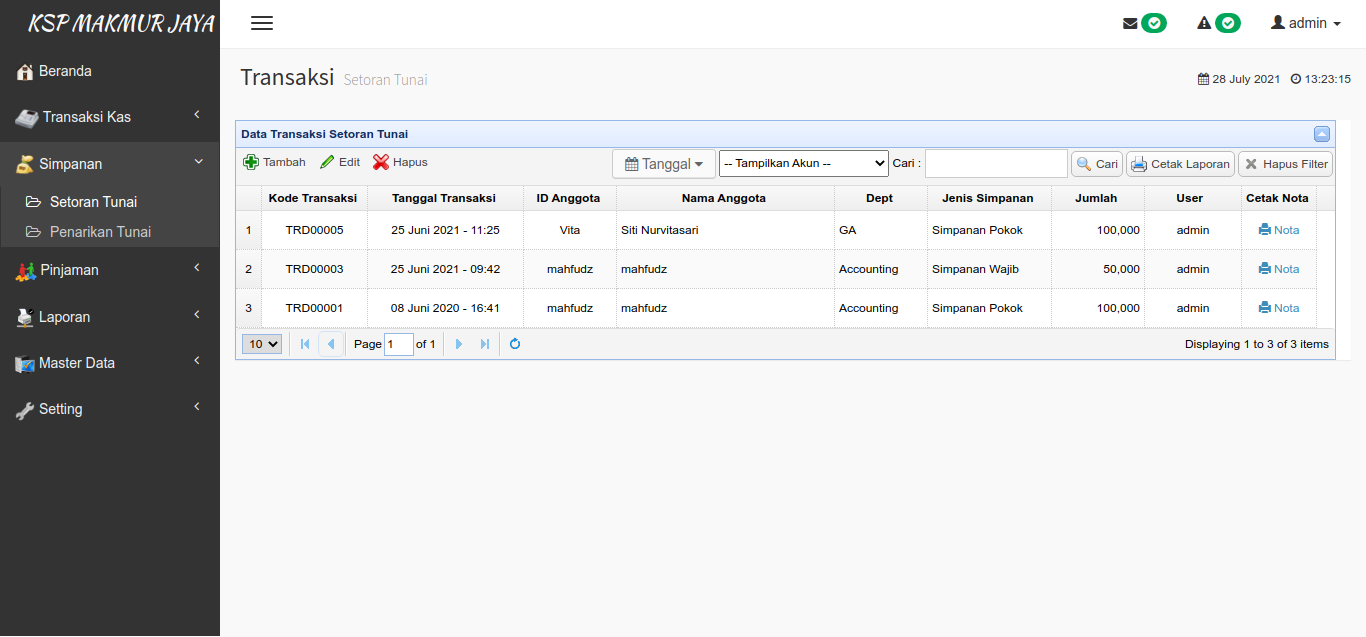This screenshot has width=1366, height=637.
Task: Print Nota for TRD00003
Action: 1279,269
